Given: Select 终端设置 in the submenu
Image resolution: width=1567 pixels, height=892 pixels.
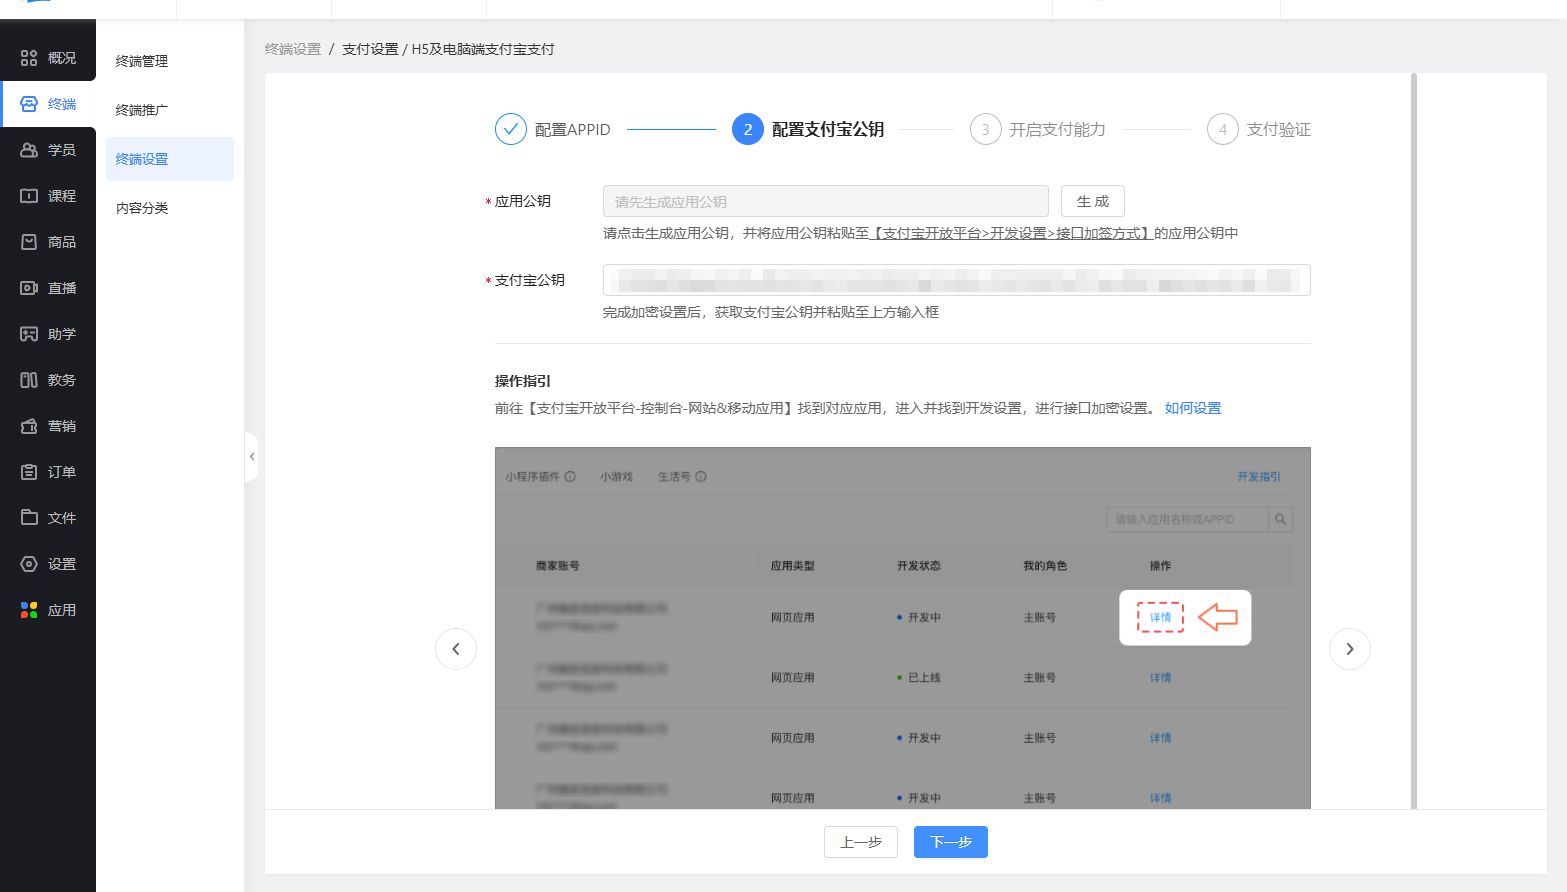Looking at the screenshot, I should [x=170, y=159].
